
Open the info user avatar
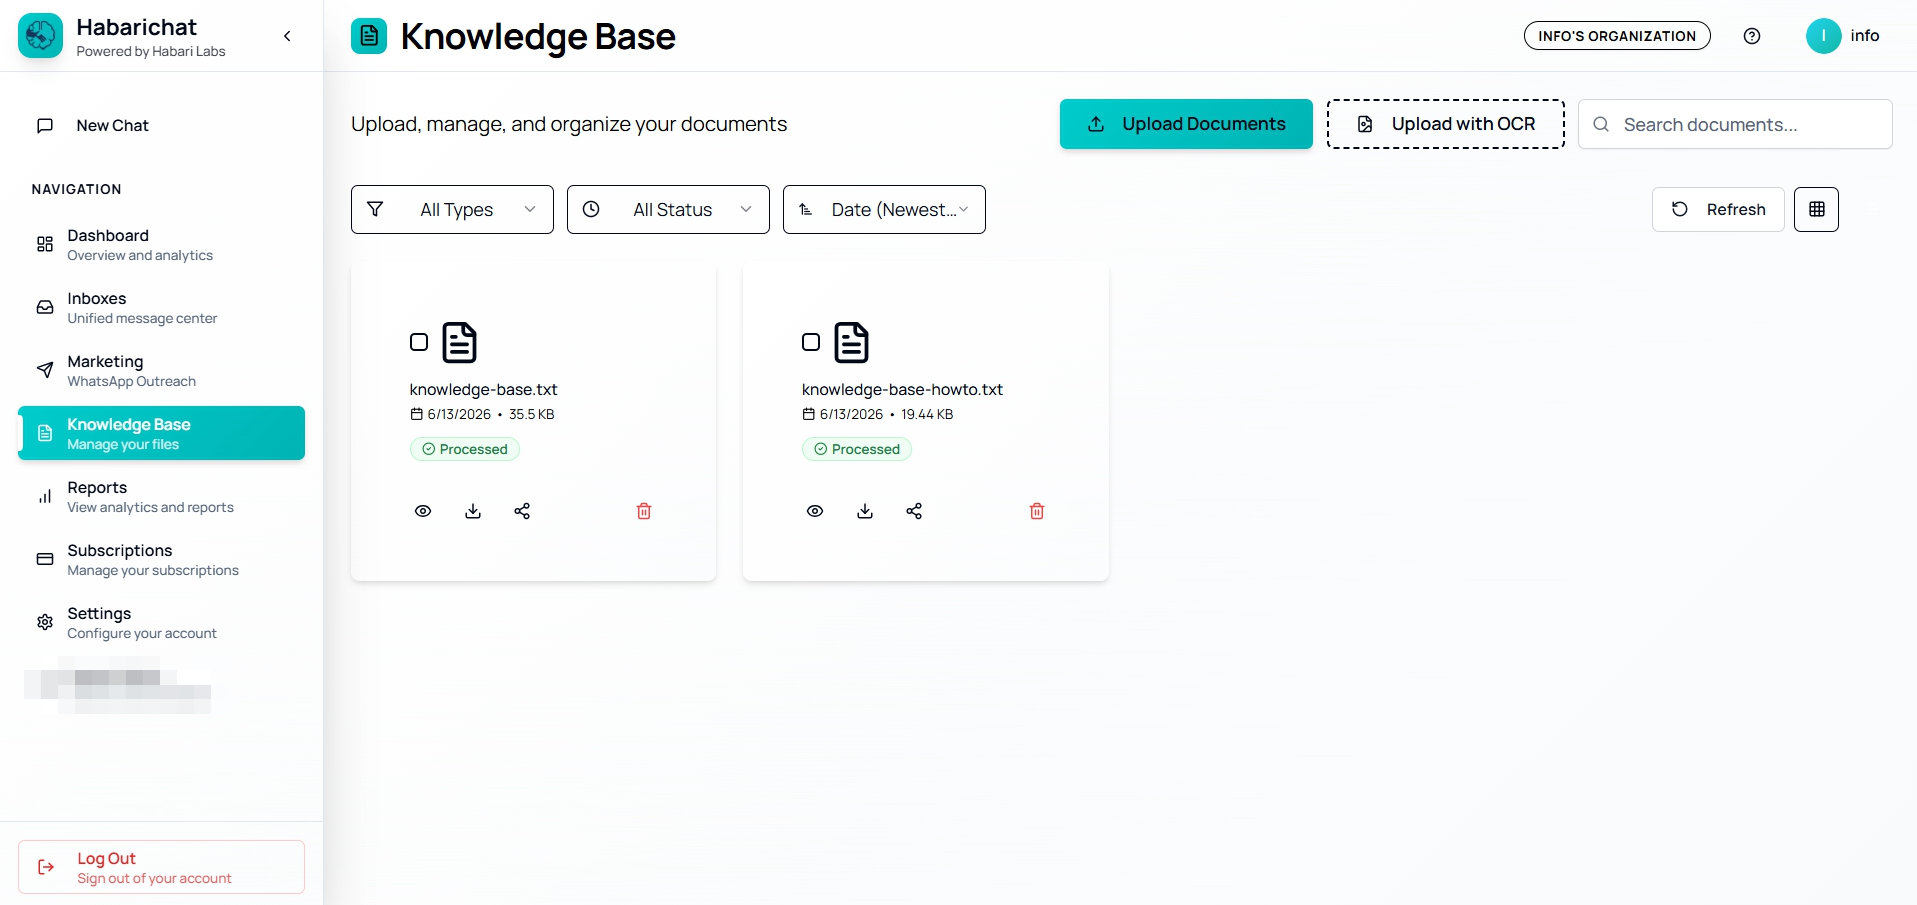[x=1823, y=36]
